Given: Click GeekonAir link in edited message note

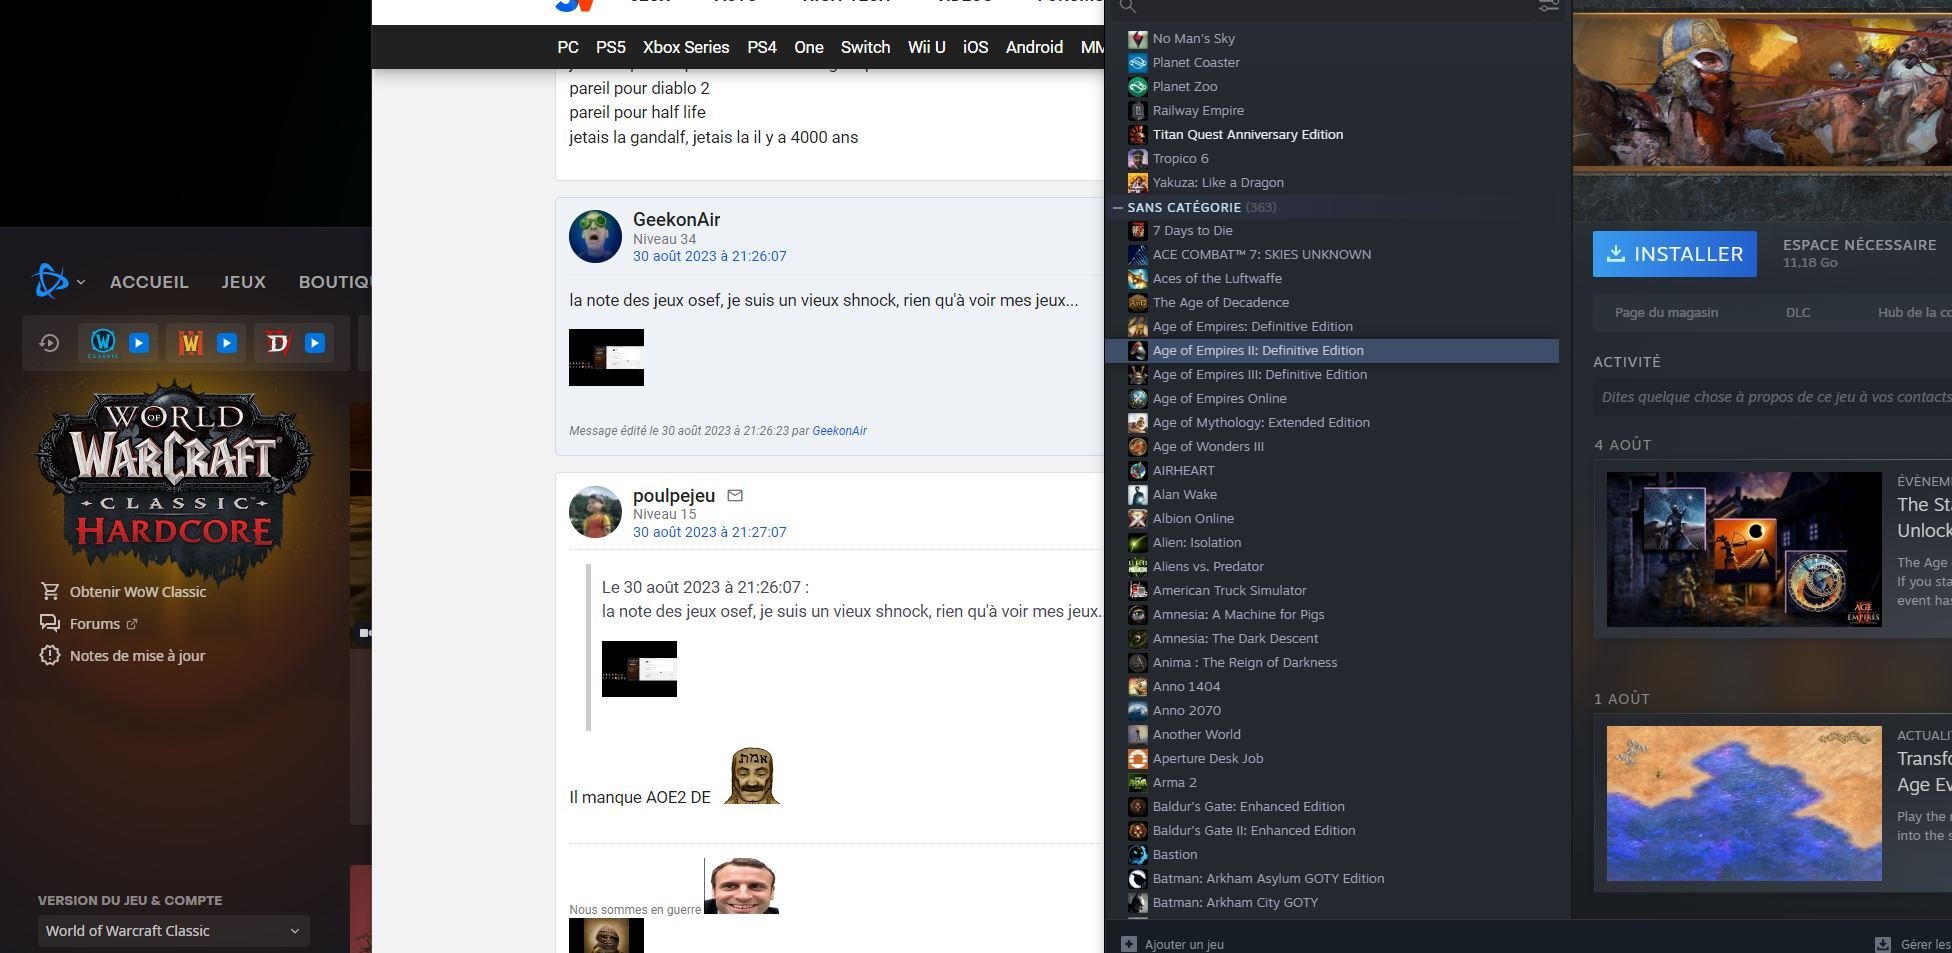Looking at the screenshot, I should pos(839,431).
